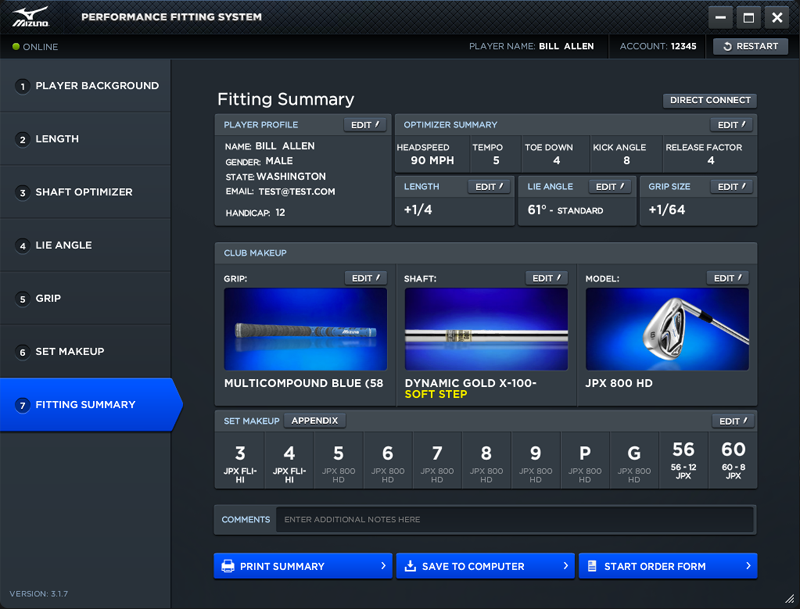The width and height of the screenshot is (800, 609).
Task: Click the arrow on Start Order Form
Action: [x=748, y=566]
